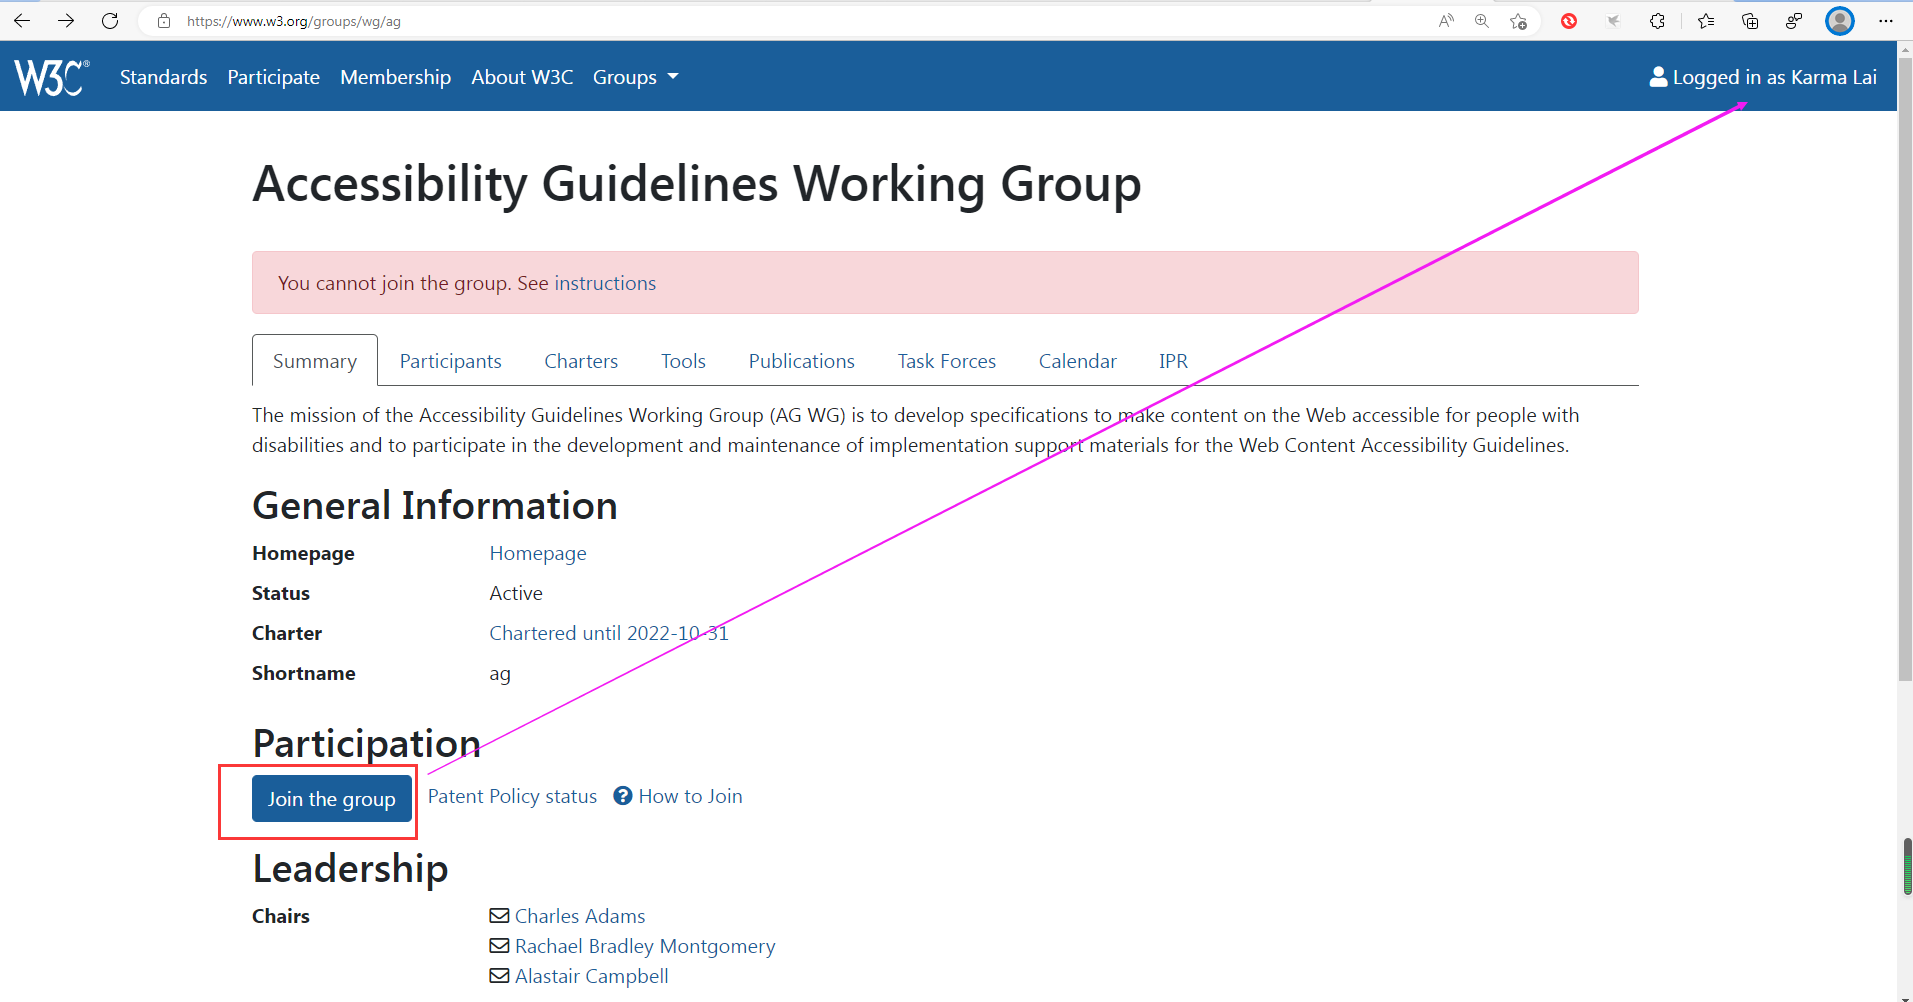The width and height of the screenshot is (1913, 1002).
Task: Open the instructions link in the warning banner
Action: (x=604, y=283)
